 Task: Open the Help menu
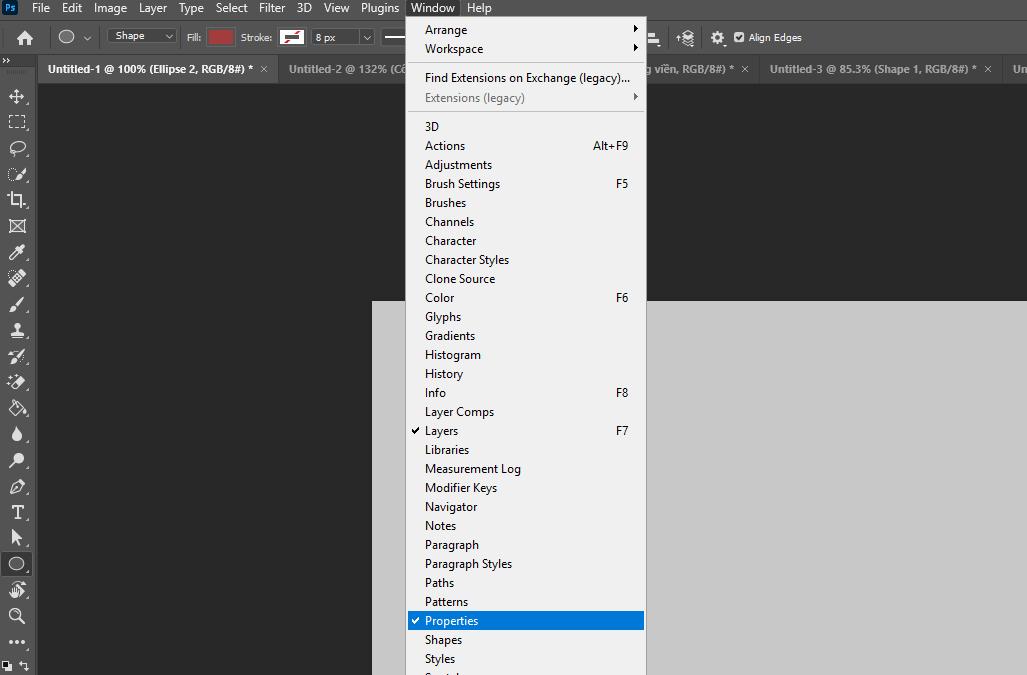click(x=479, y=7)
